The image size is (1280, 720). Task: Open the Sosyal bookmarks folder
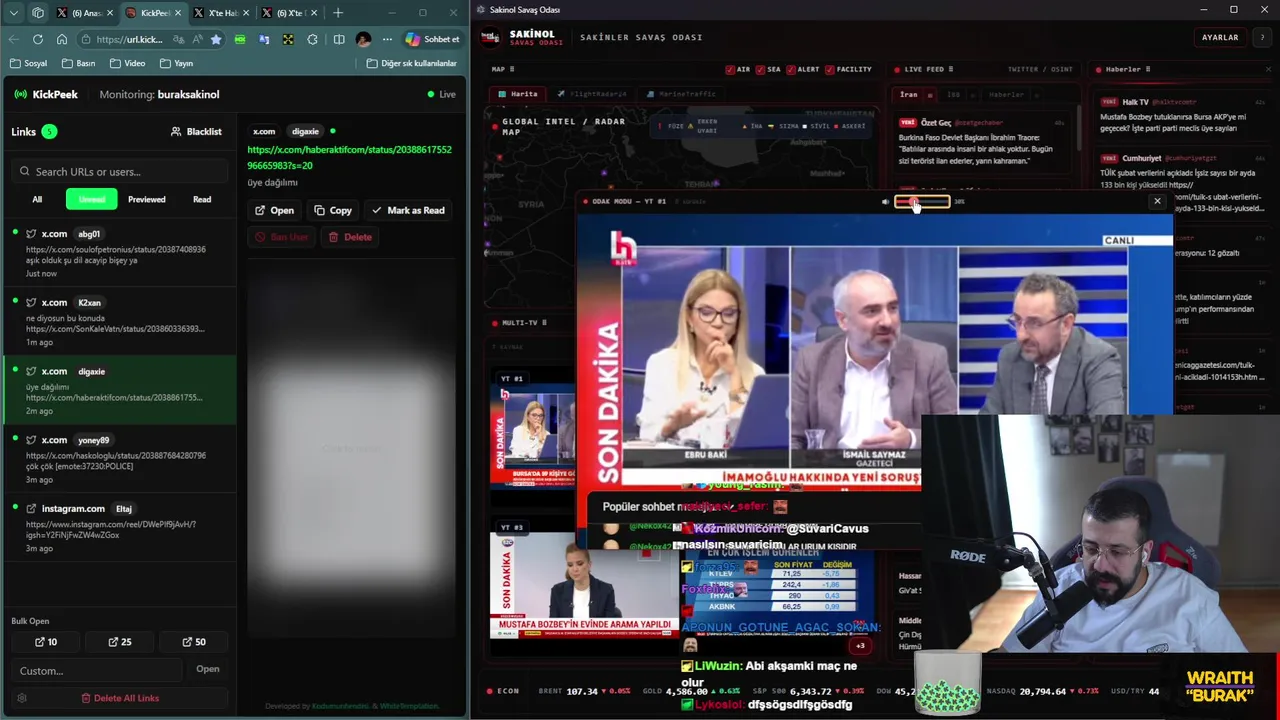coord(28,63)
